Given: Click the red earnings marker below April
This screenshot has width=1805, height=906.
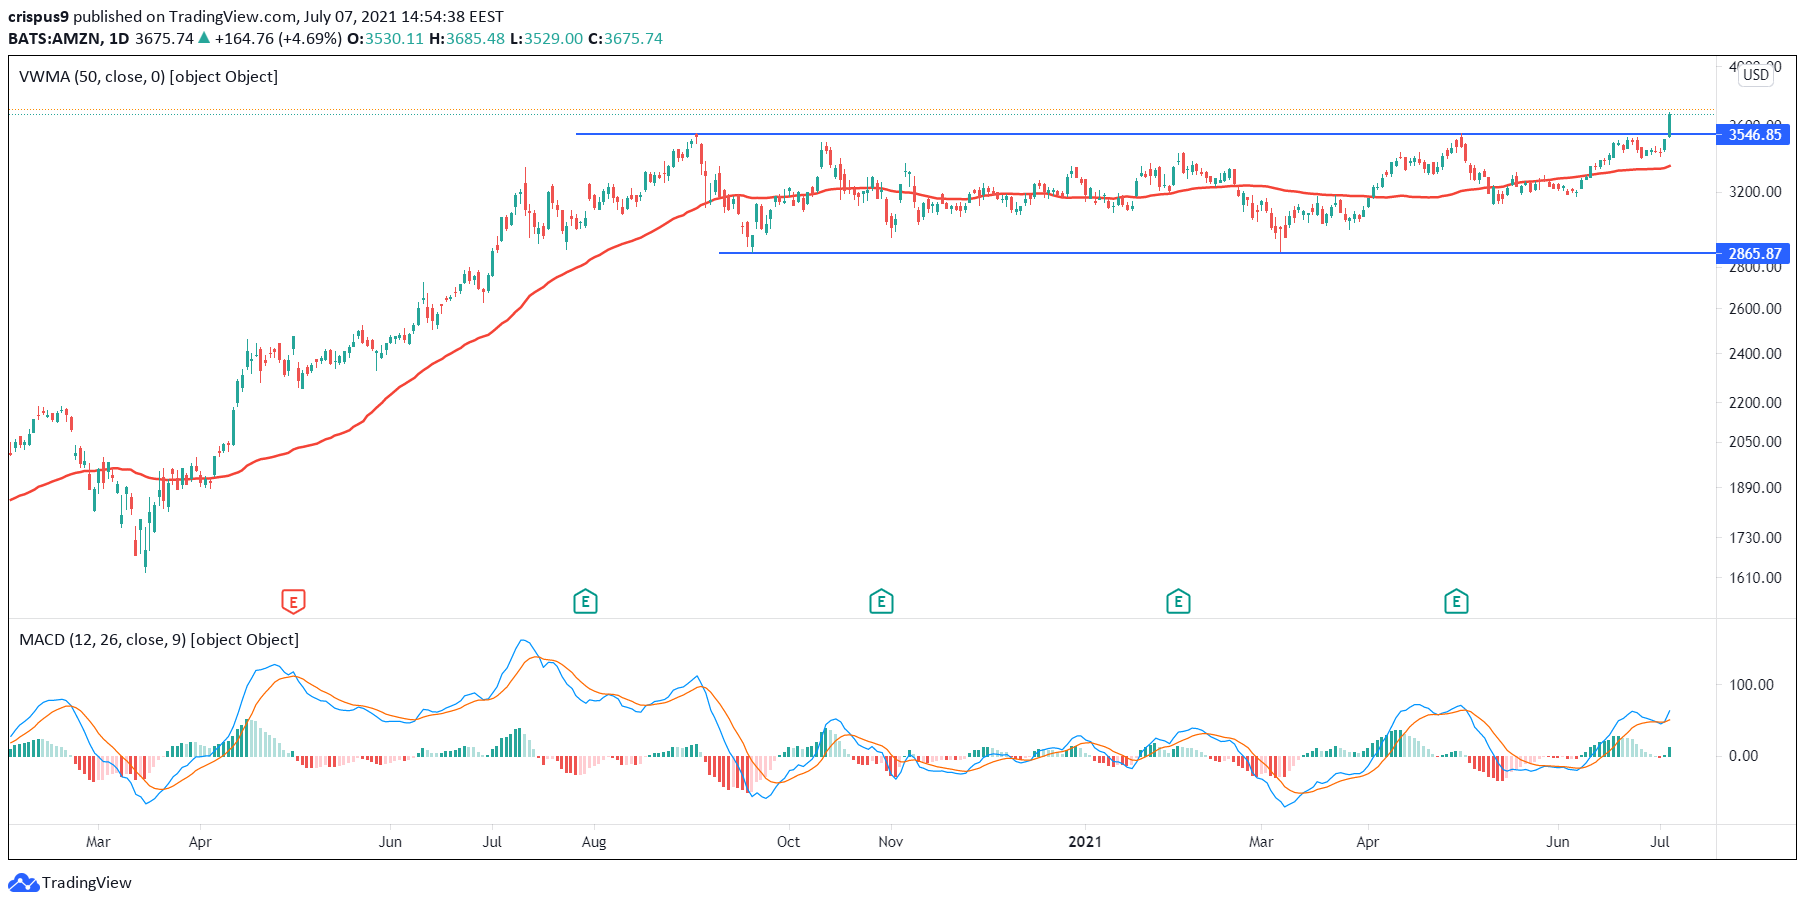Looking at the screenshot, I should (x=292, y=602).
